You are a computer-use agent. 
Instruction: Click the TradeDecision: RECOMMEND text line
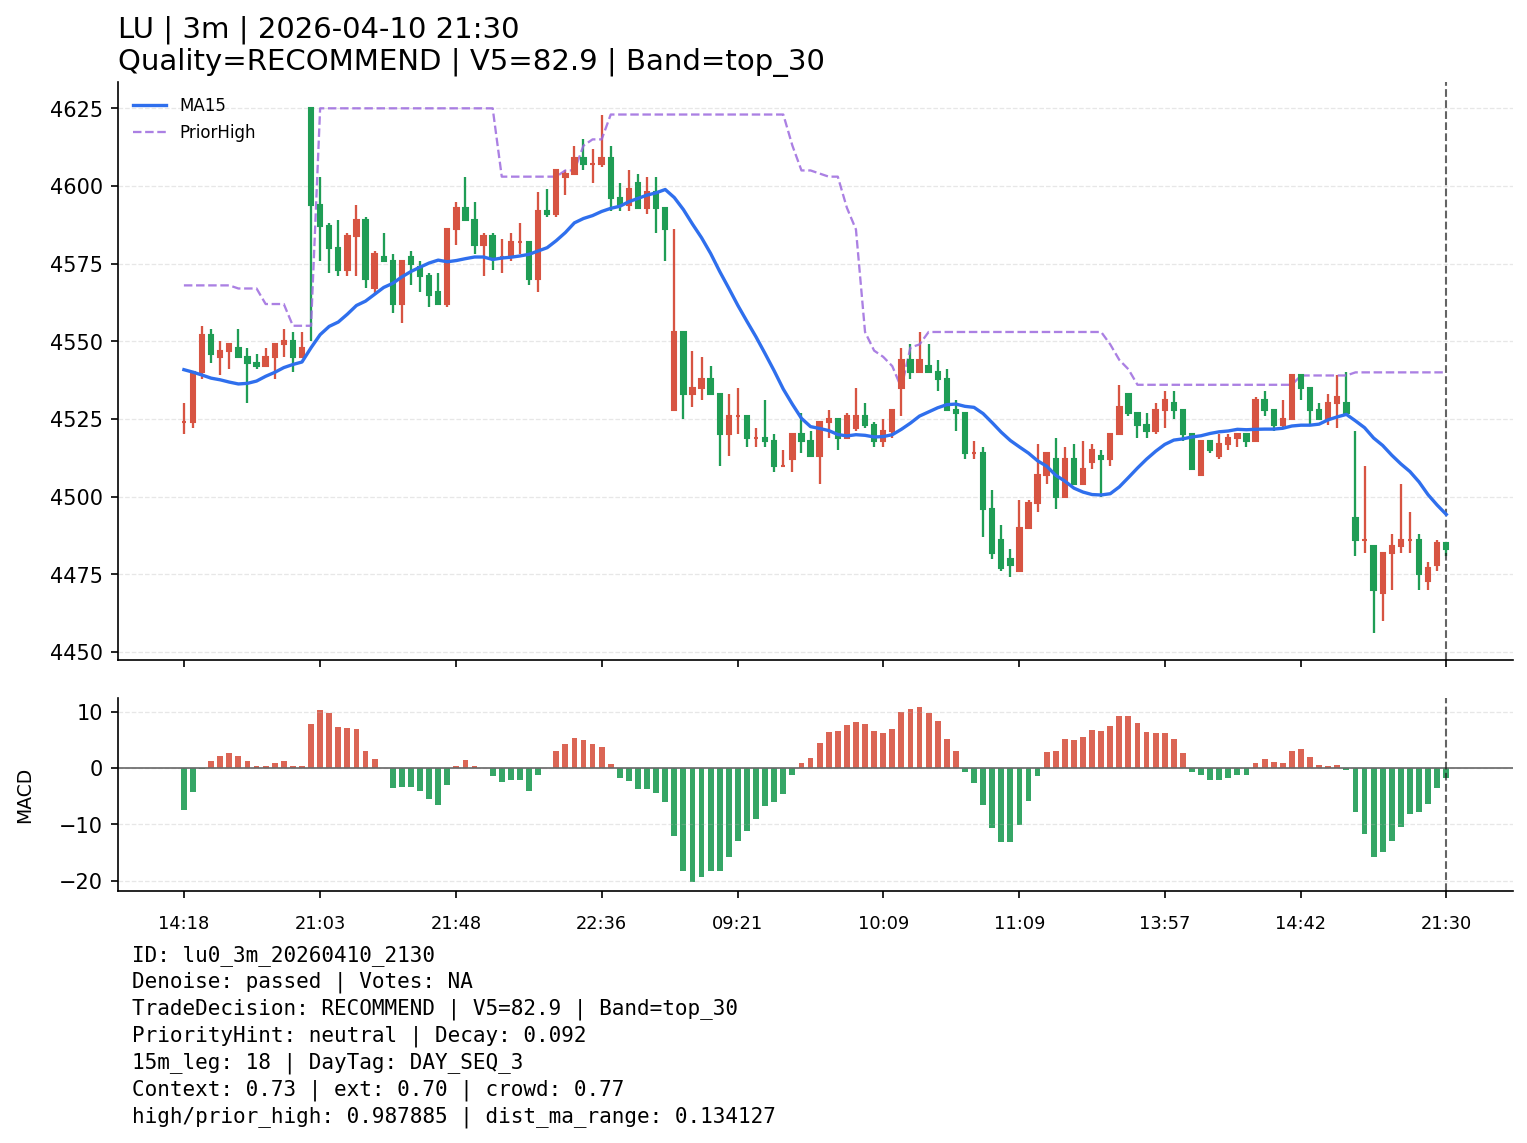coord(434,1008)
